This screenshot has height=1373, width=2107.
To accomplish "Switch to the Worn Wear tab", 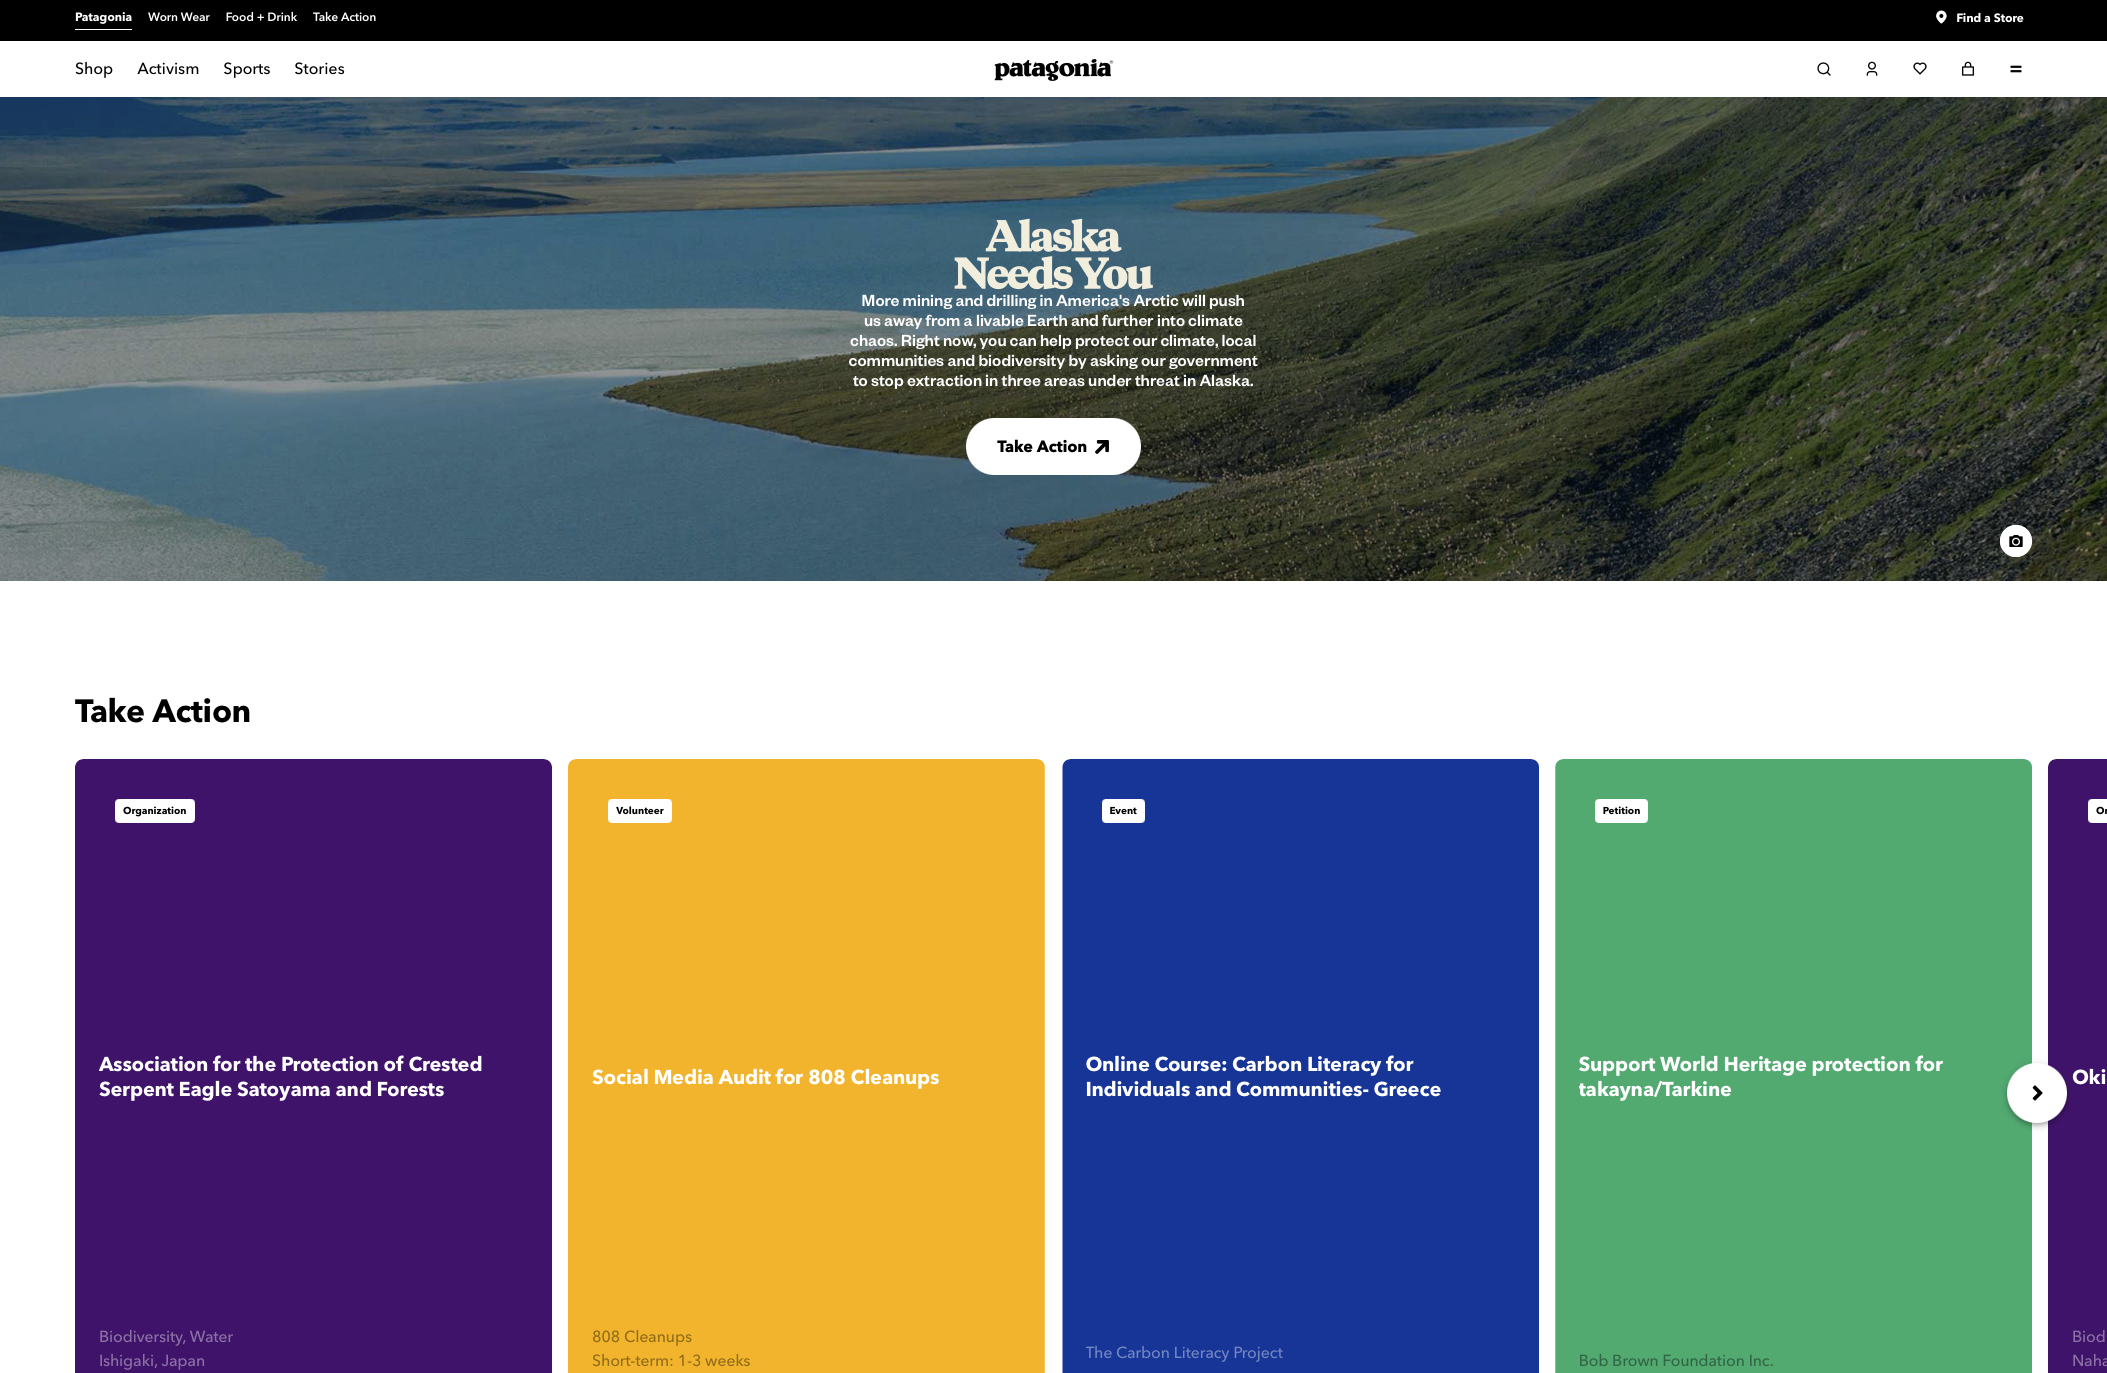I will coord(179,17).
